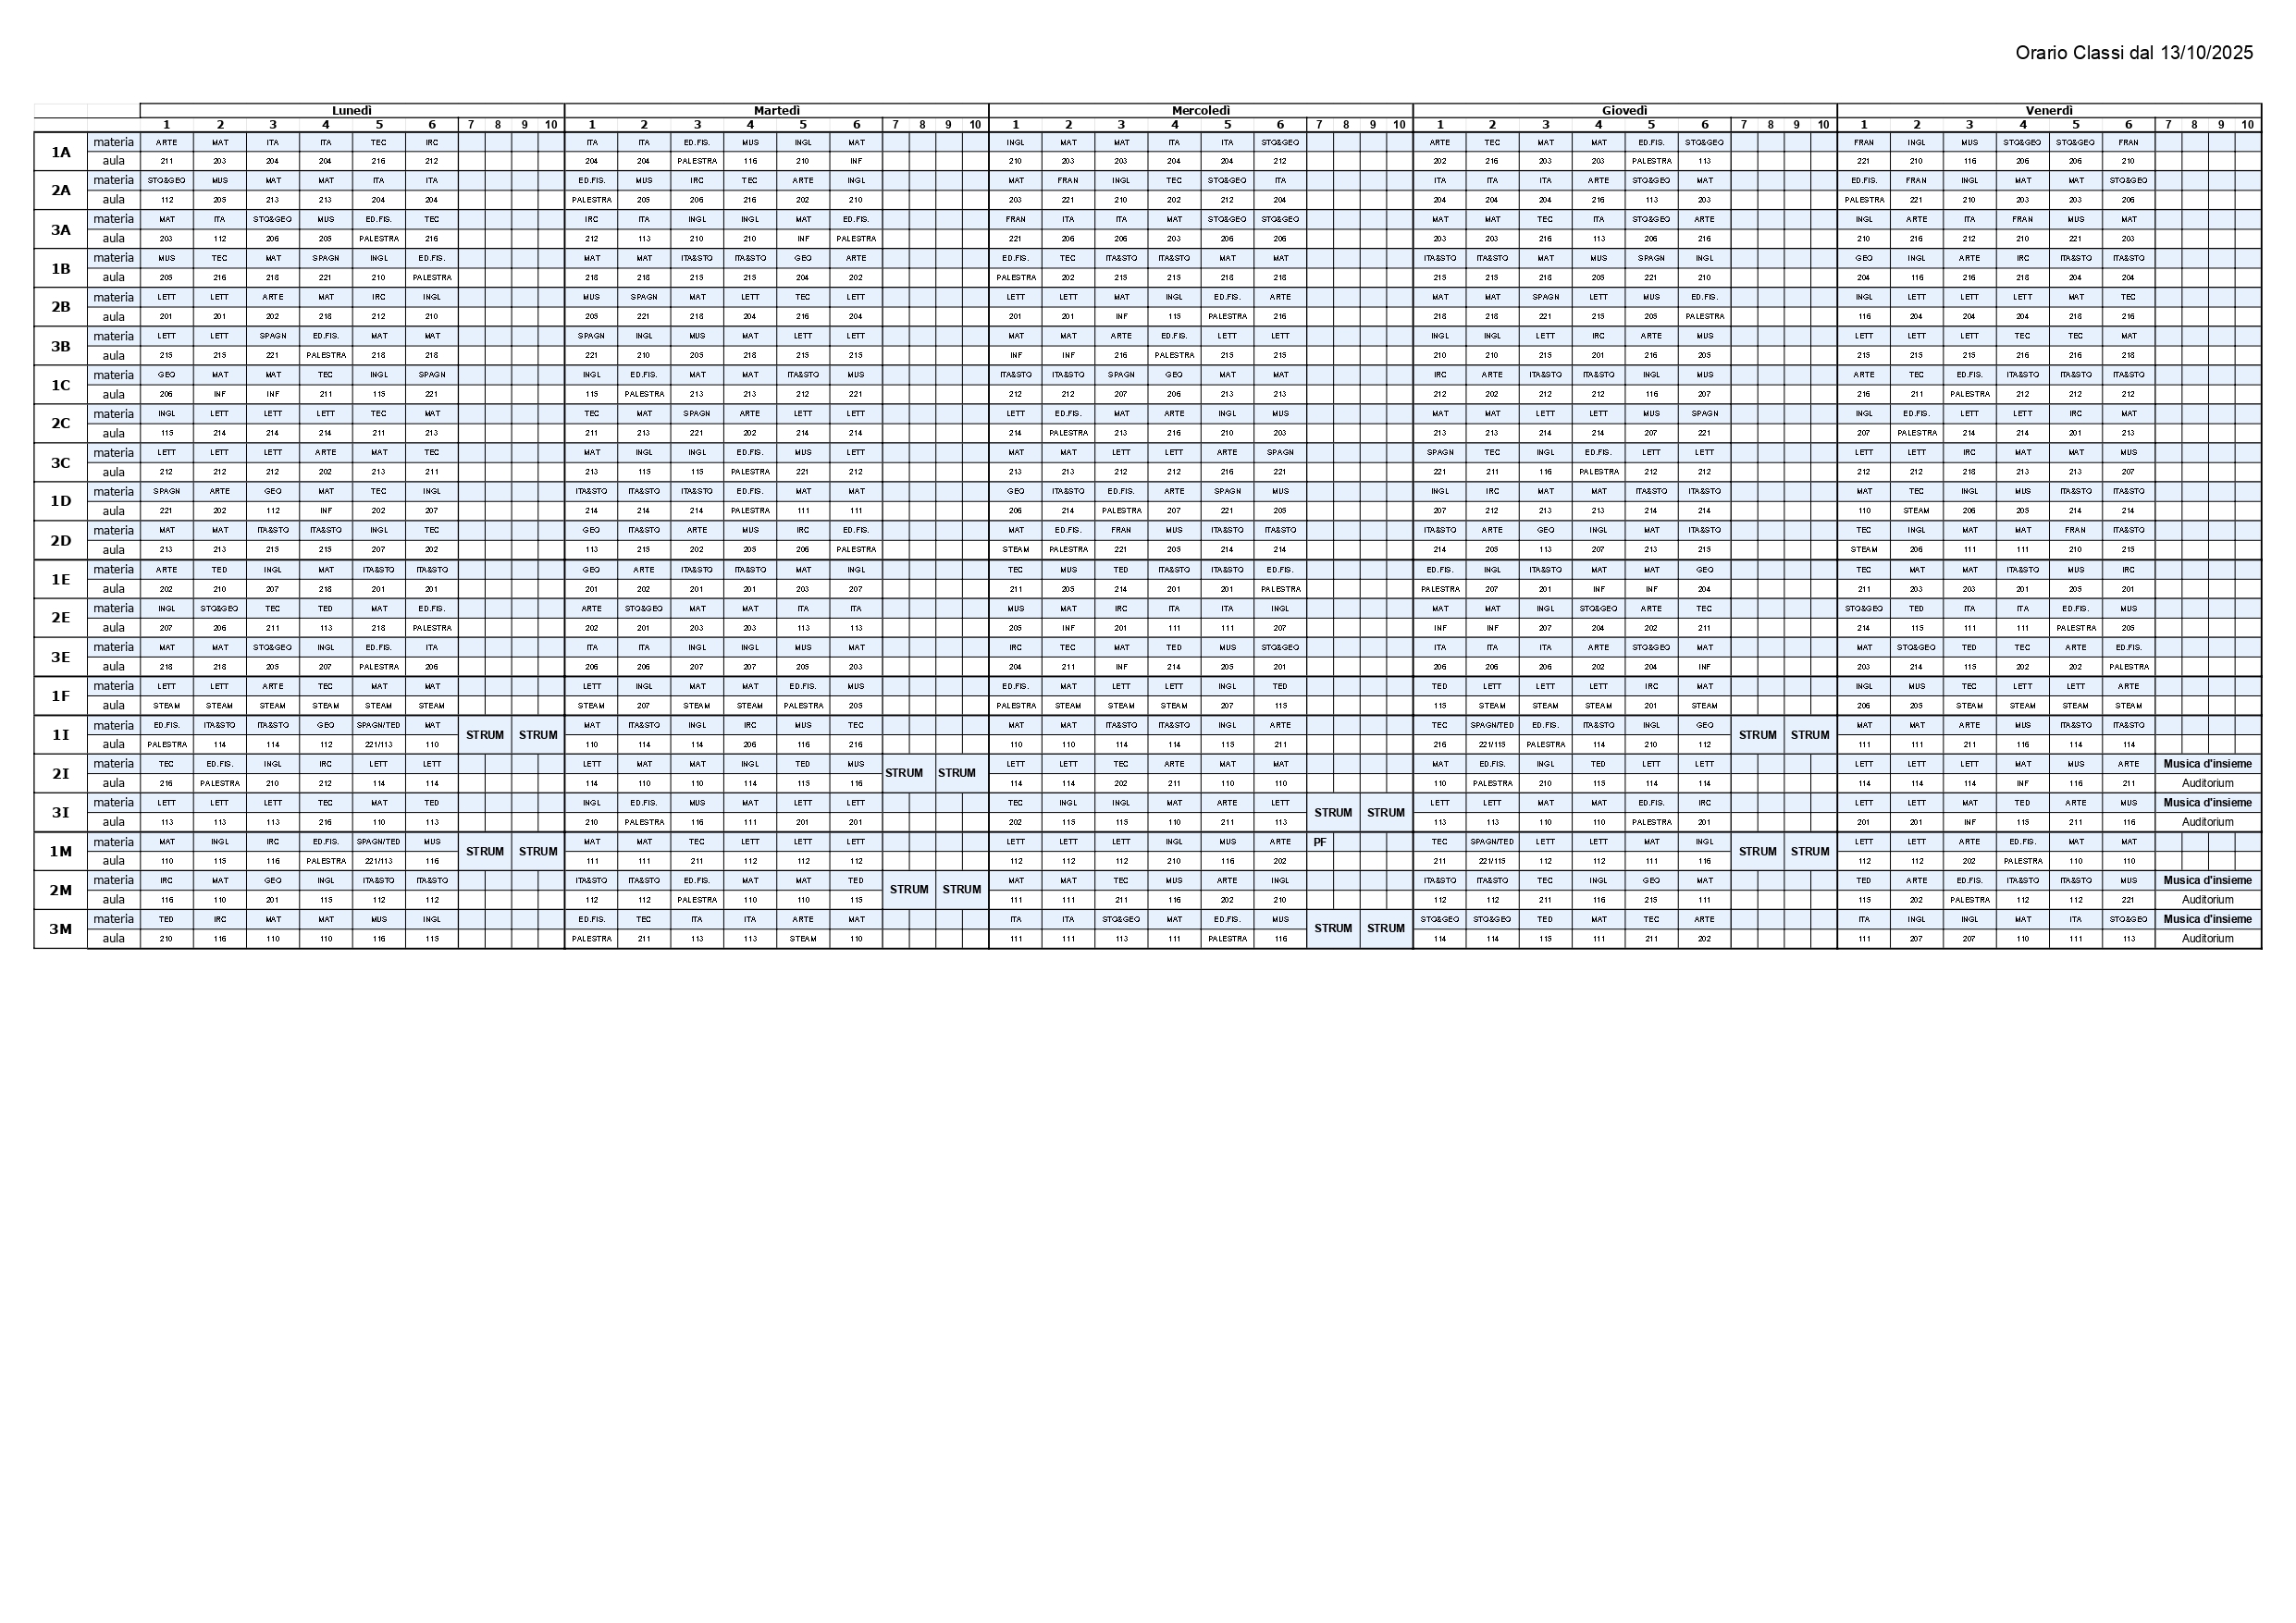Click the Auditorium cell in the 3M row
The image size is (2296, 1623).
2207,939
